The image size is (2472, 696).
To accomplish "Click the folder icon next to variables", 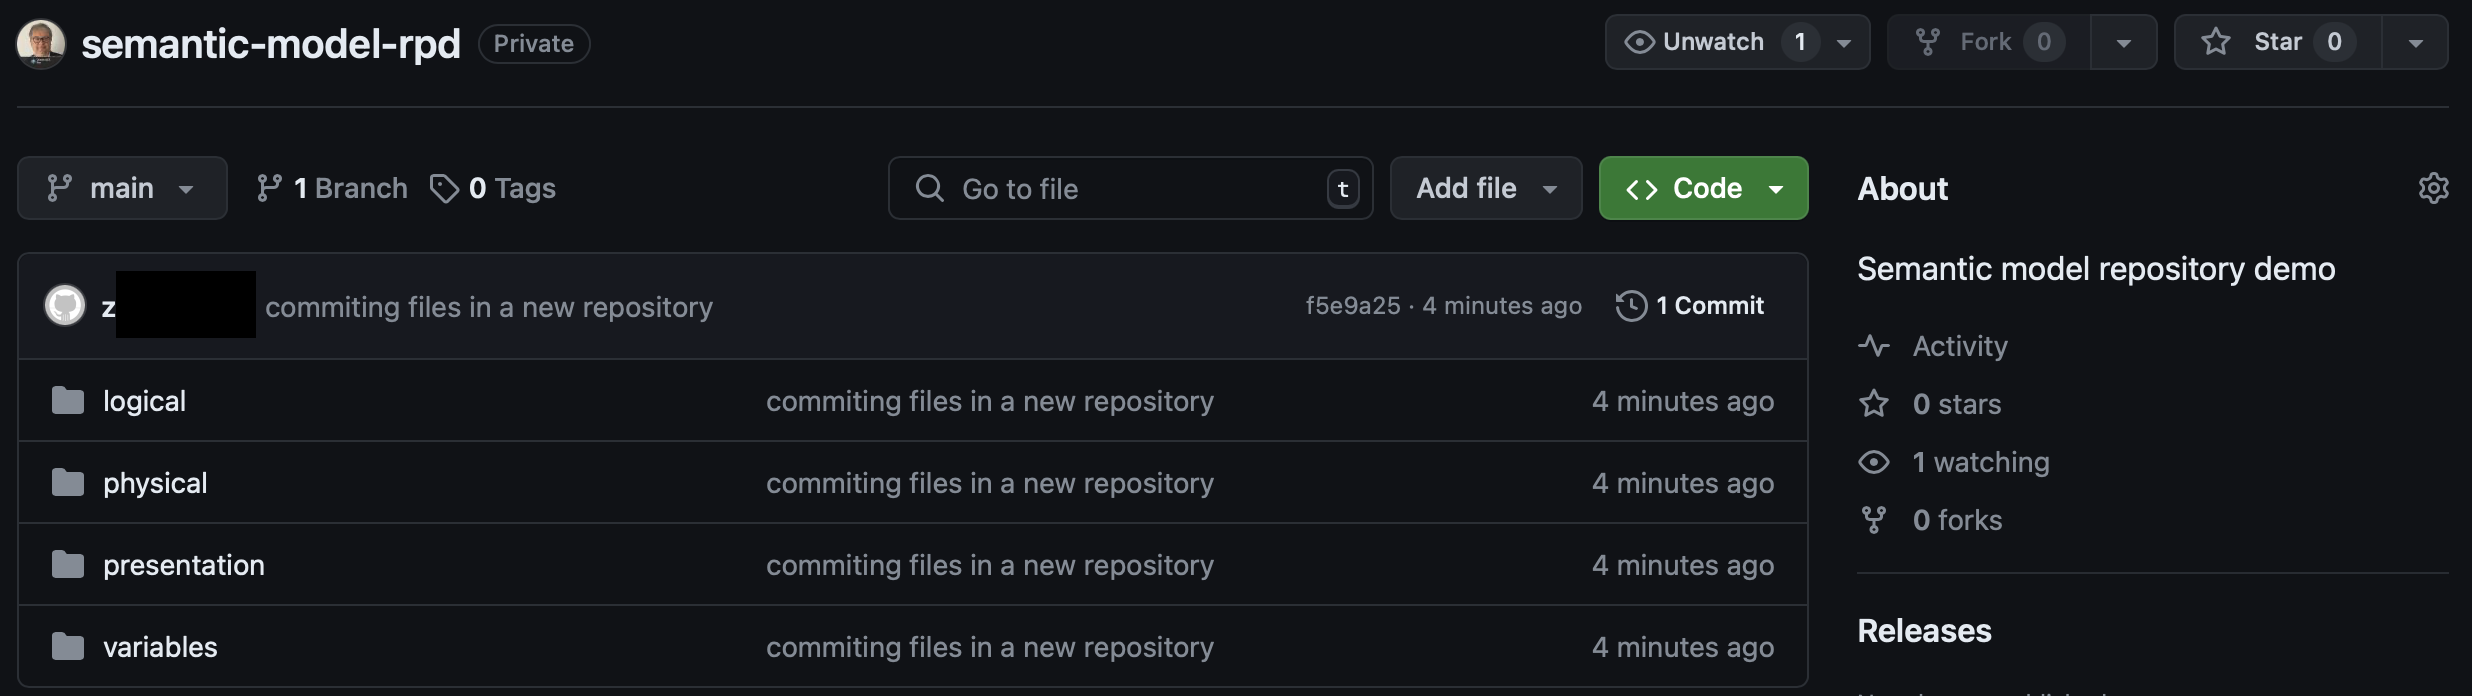I will (67, 647).
